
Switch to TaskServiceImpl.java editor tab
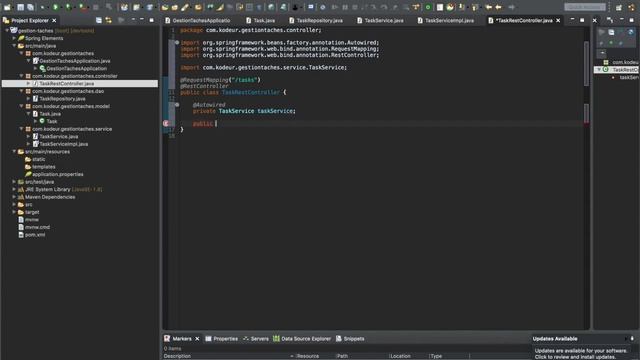click(446, 20)
